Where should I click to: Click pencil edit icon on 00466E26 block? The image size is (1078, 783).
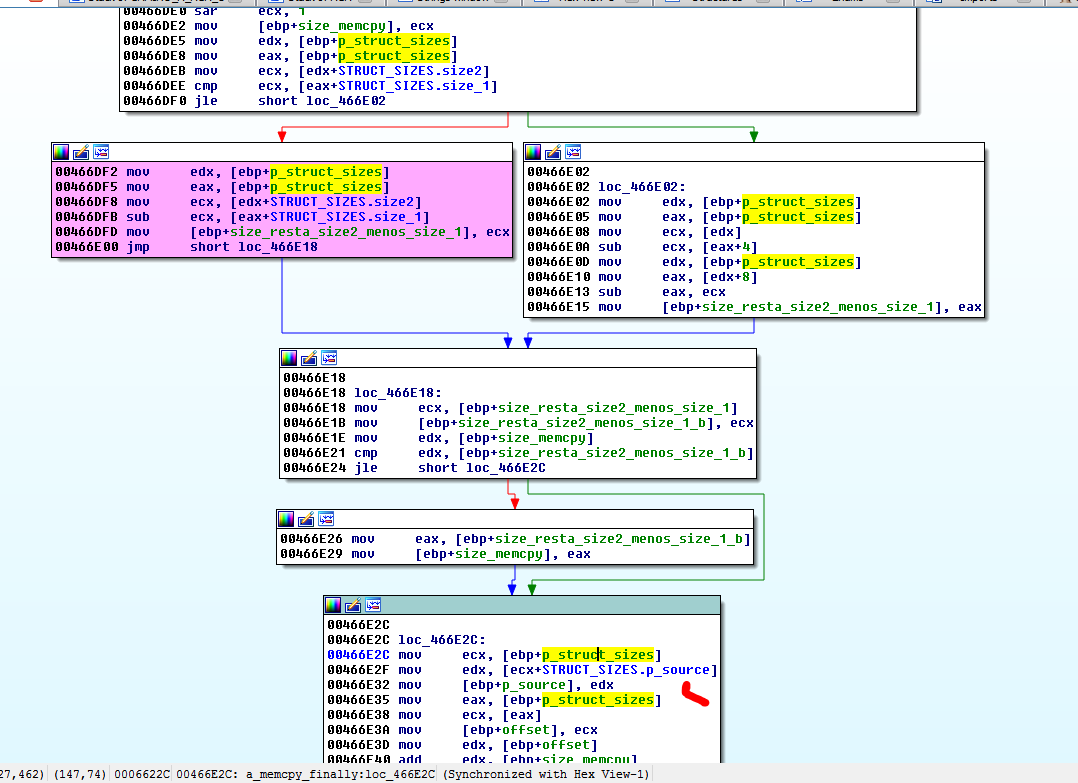[306, 519]
